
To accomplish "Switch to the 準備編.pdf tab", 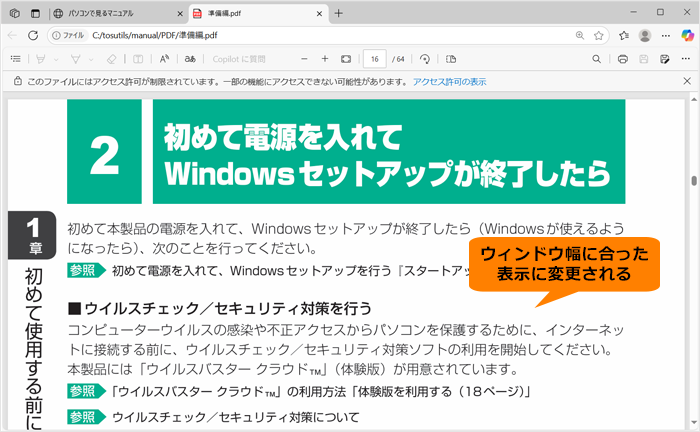I will (258, 13).
